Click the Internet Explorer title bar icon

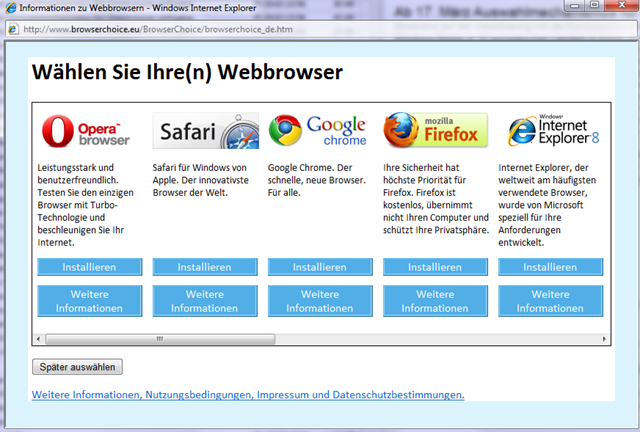click(x=11, y=9)
